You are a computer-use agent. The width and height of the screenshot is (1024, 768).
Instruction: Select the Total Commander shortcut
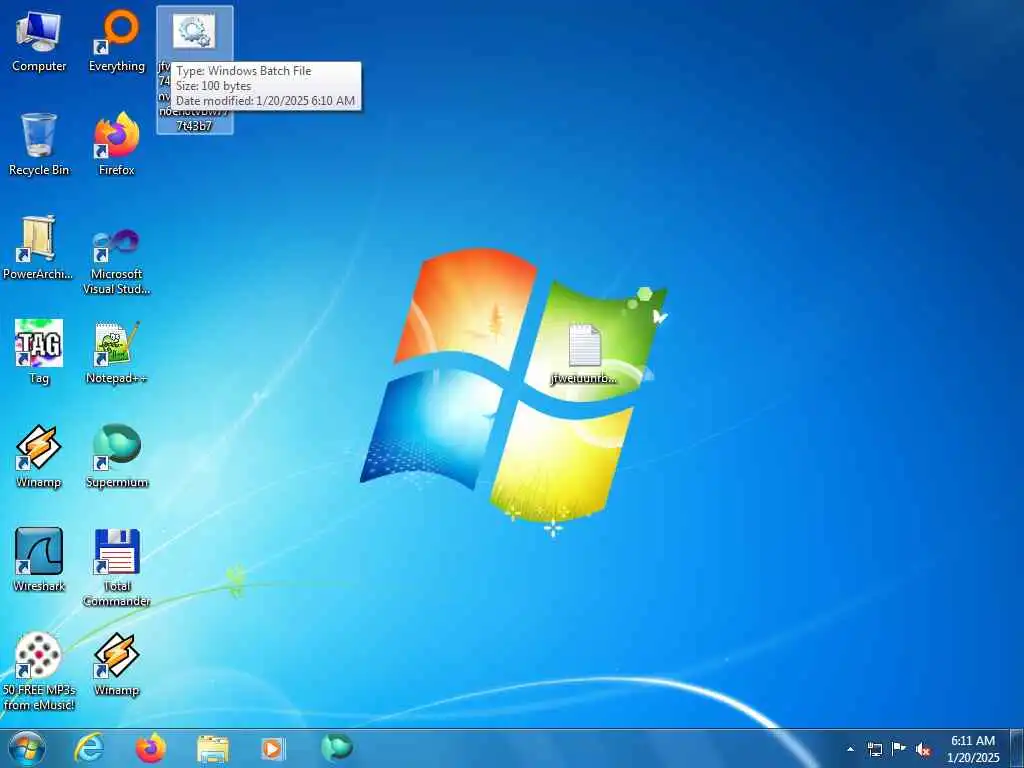point(117,568)
